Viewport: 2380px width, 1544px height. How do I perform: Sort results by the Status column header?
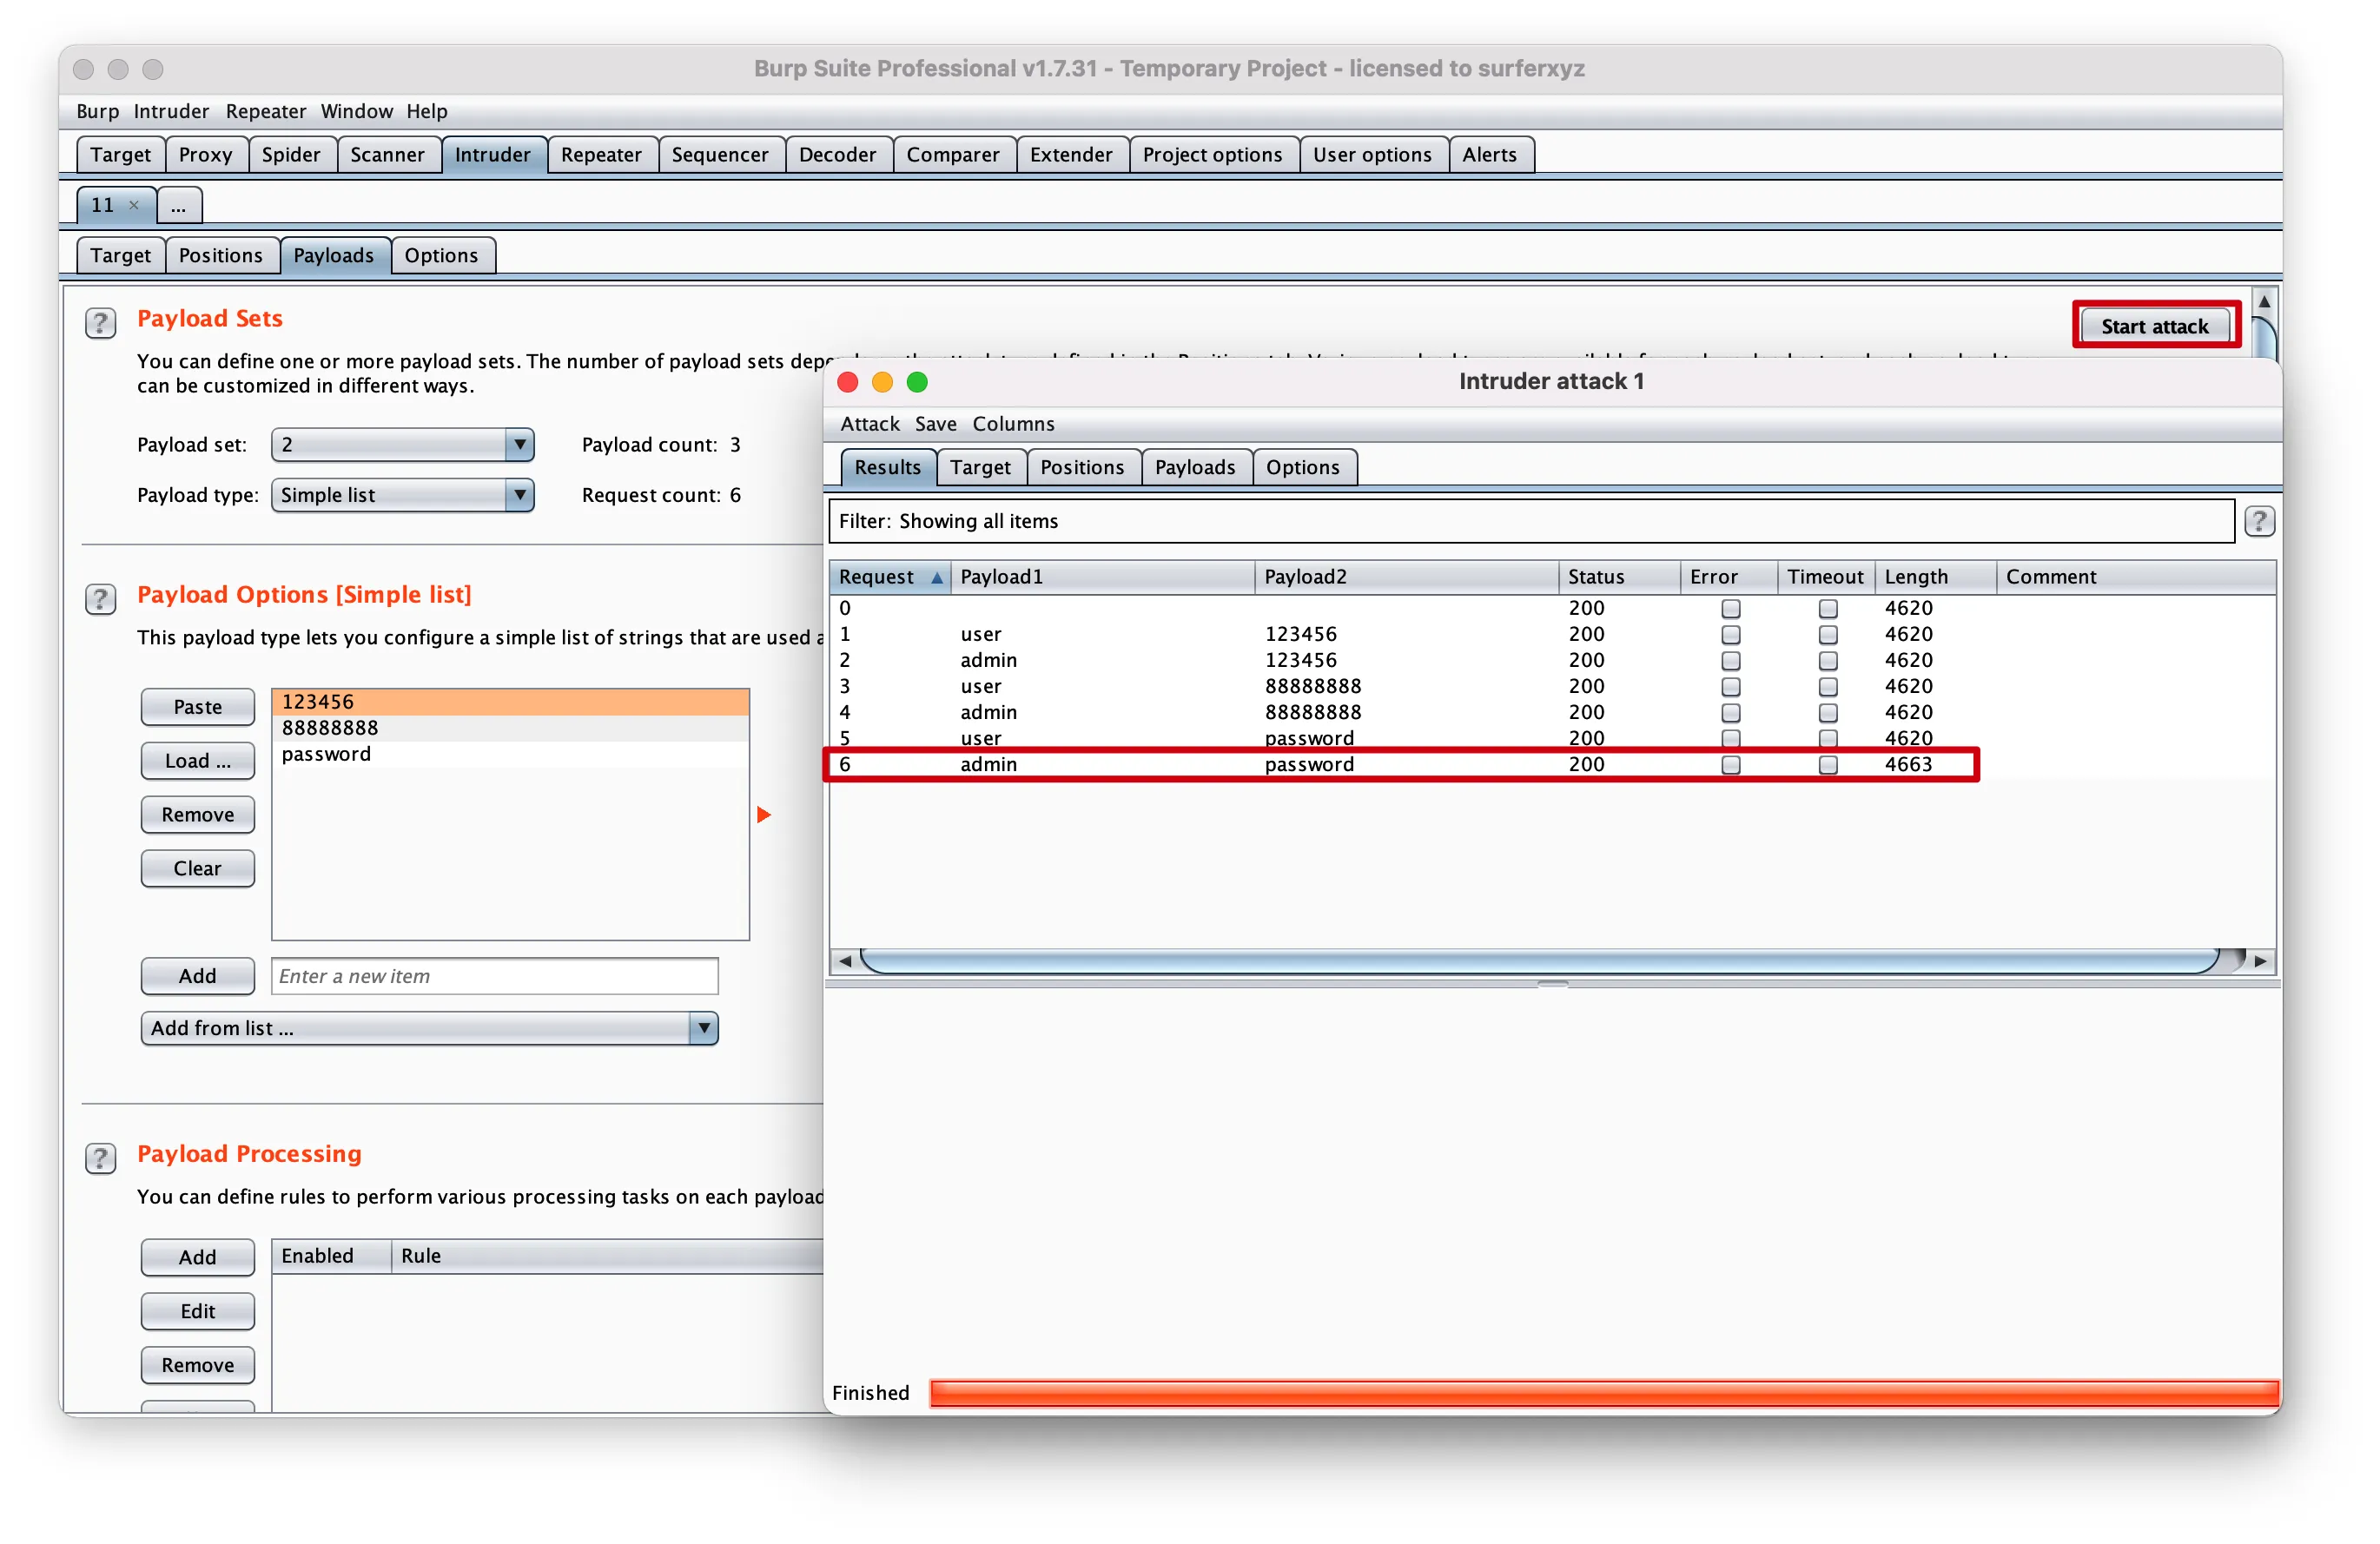pyautogui.click(x=1618, y=577)
